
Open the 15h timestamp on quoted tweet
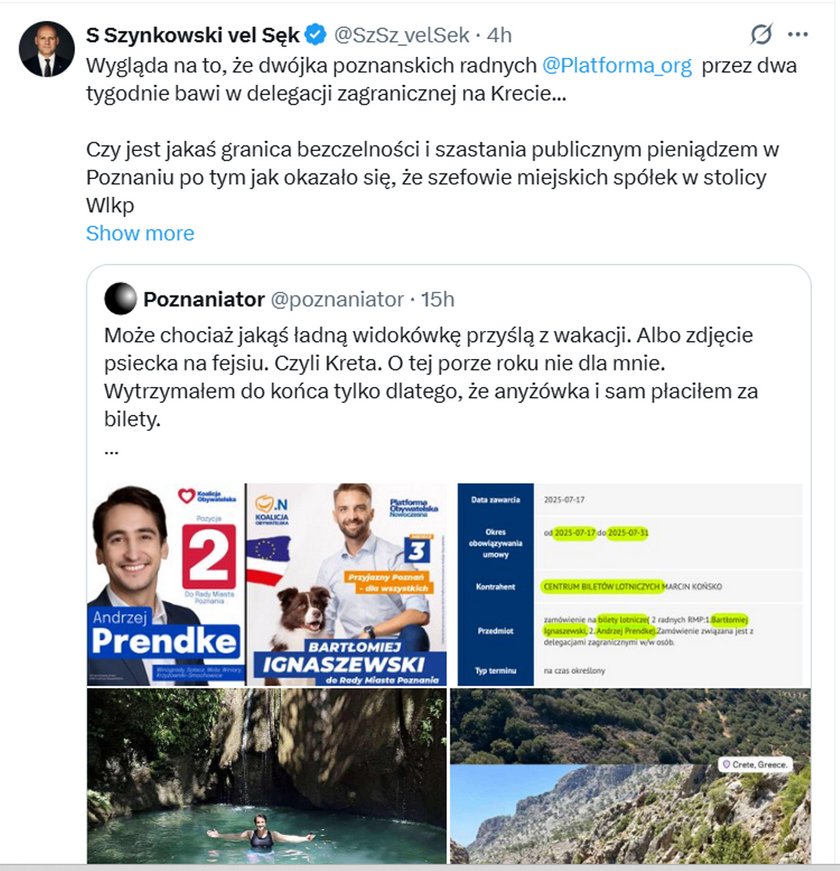(x=438, y=299)
